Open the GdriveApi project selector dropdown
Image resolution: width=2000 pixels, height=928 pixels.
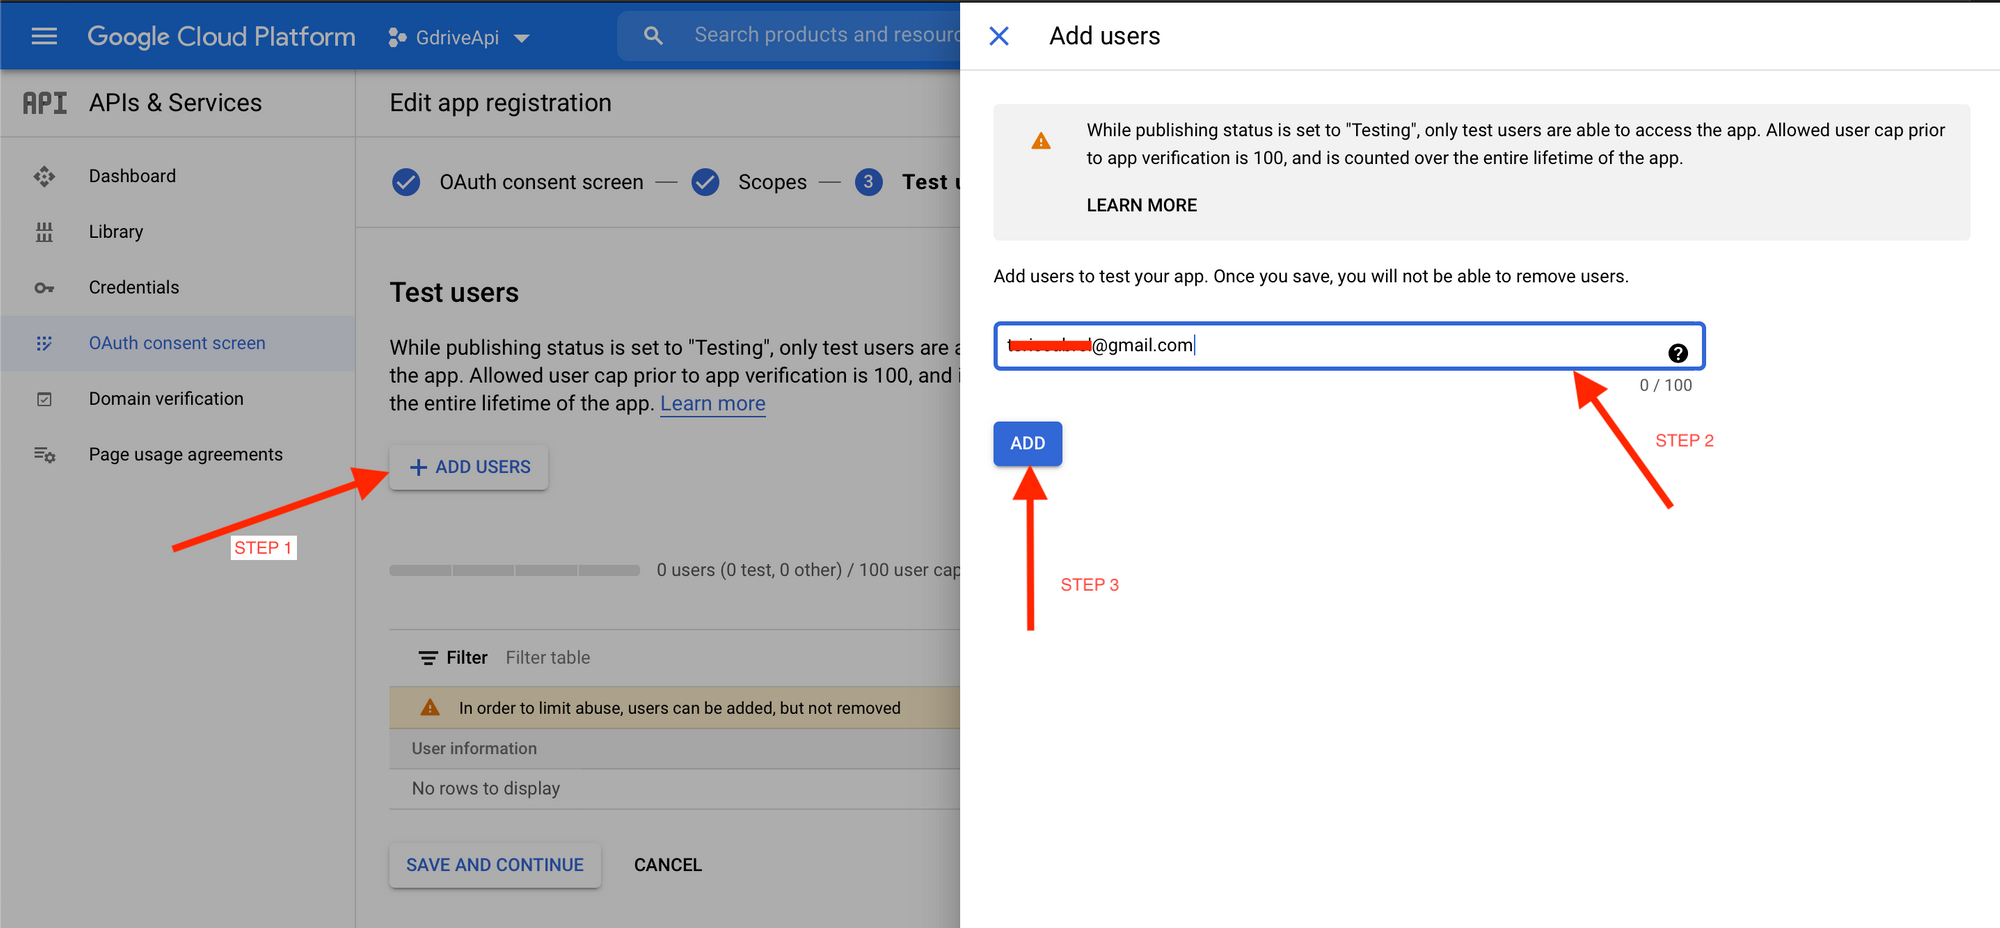[x=458, y=38]
